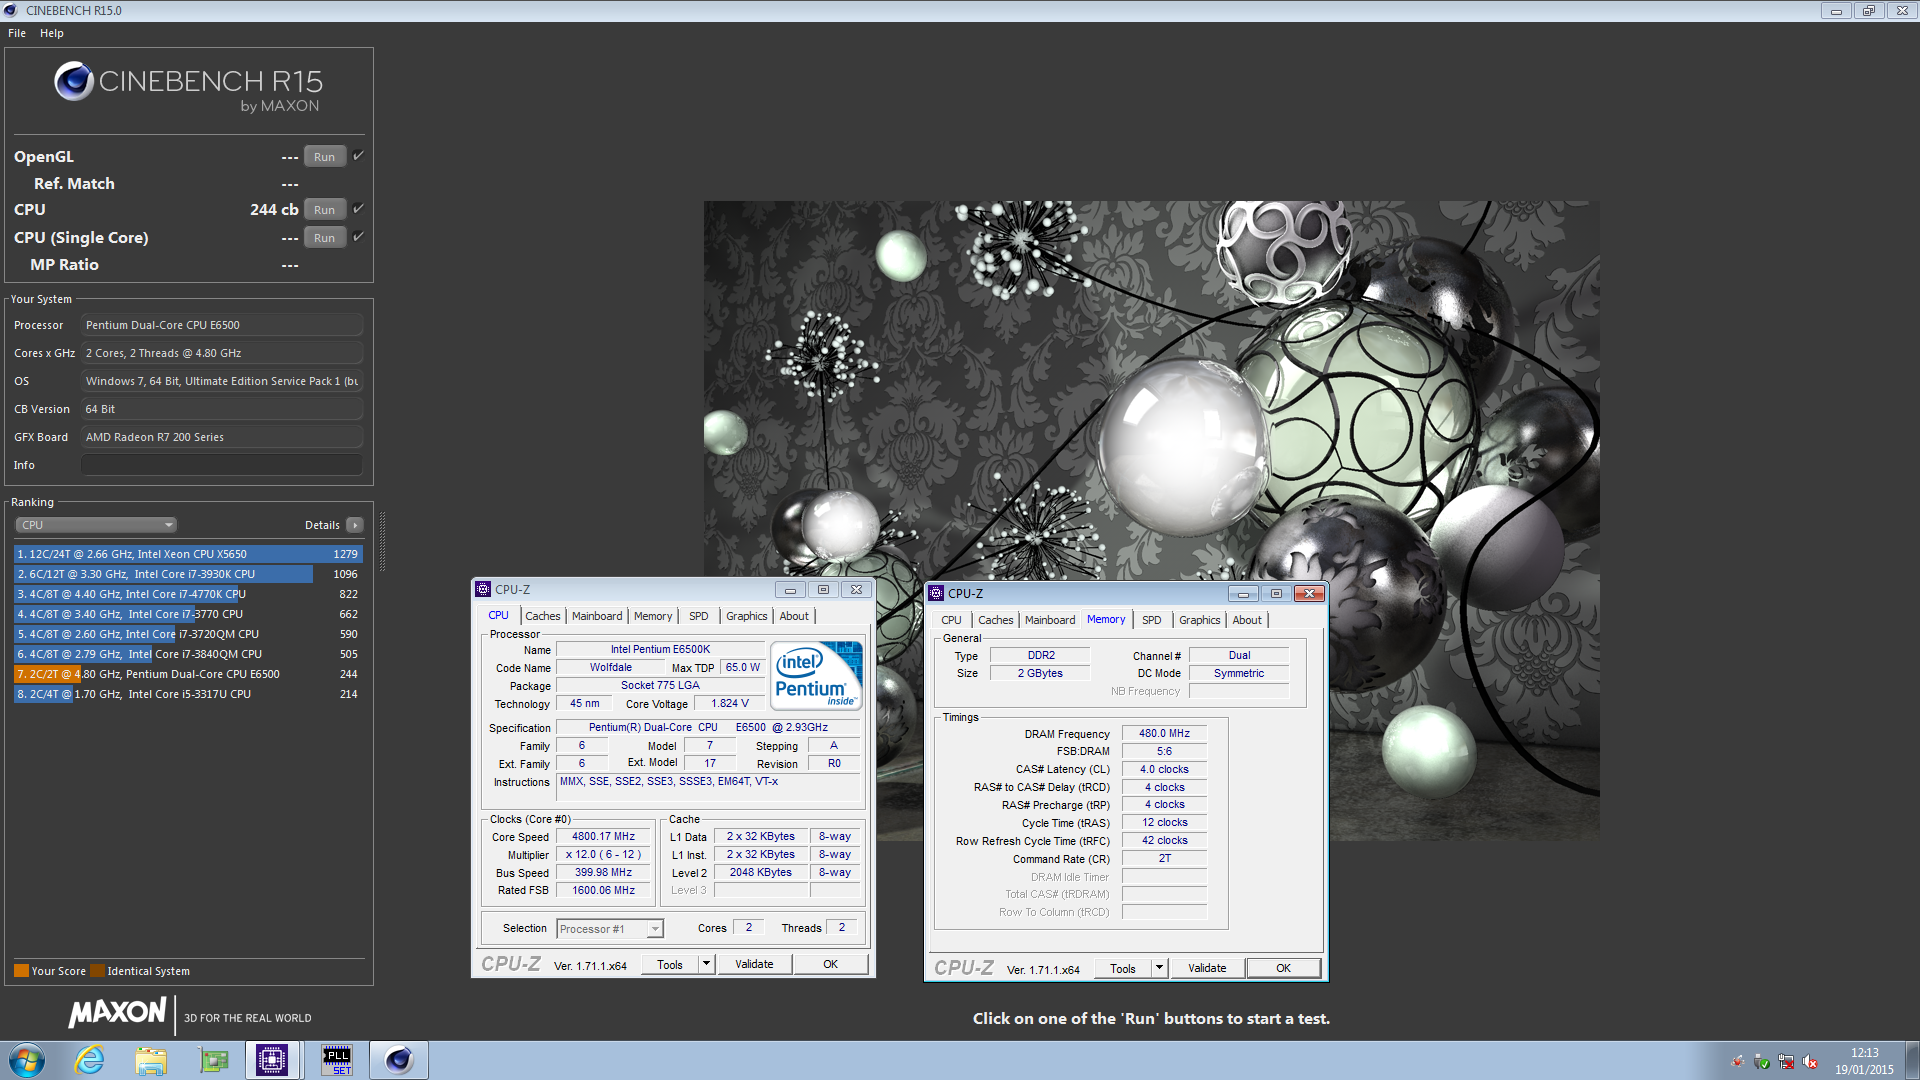
Task: Click the Core Speed value 4800.17 MHz
Action: [x=603, y=836]
